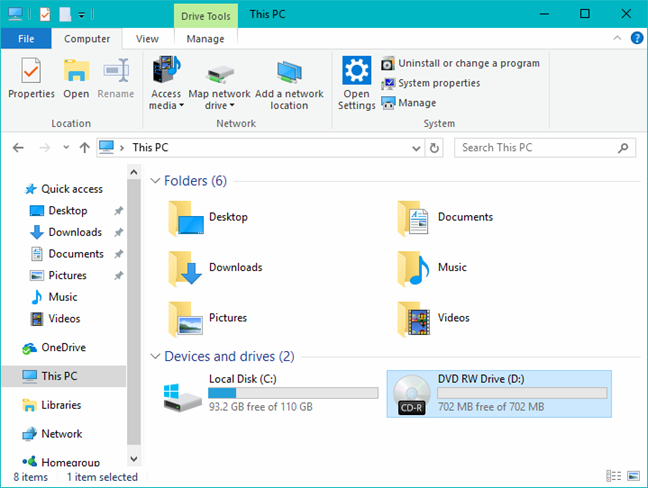This screenshot has height=488, width=648.
Task: Click the Up one level arrow
Action: point(85,148)
